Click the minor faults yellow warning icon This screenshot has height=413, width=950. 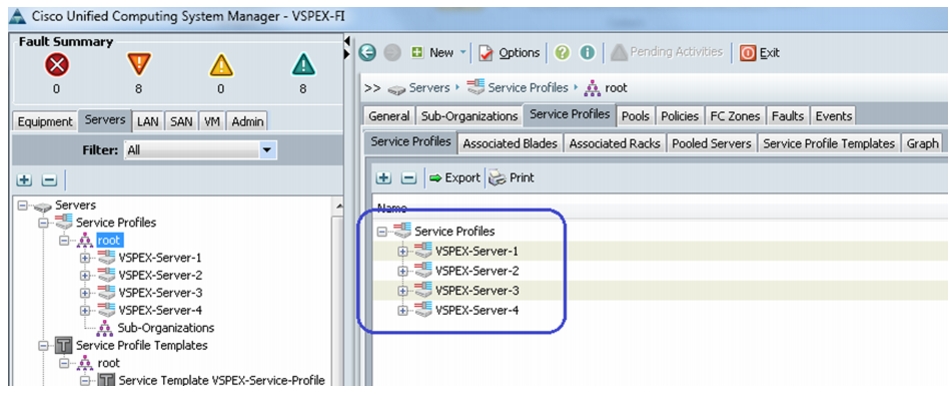[x=221, y=65]
